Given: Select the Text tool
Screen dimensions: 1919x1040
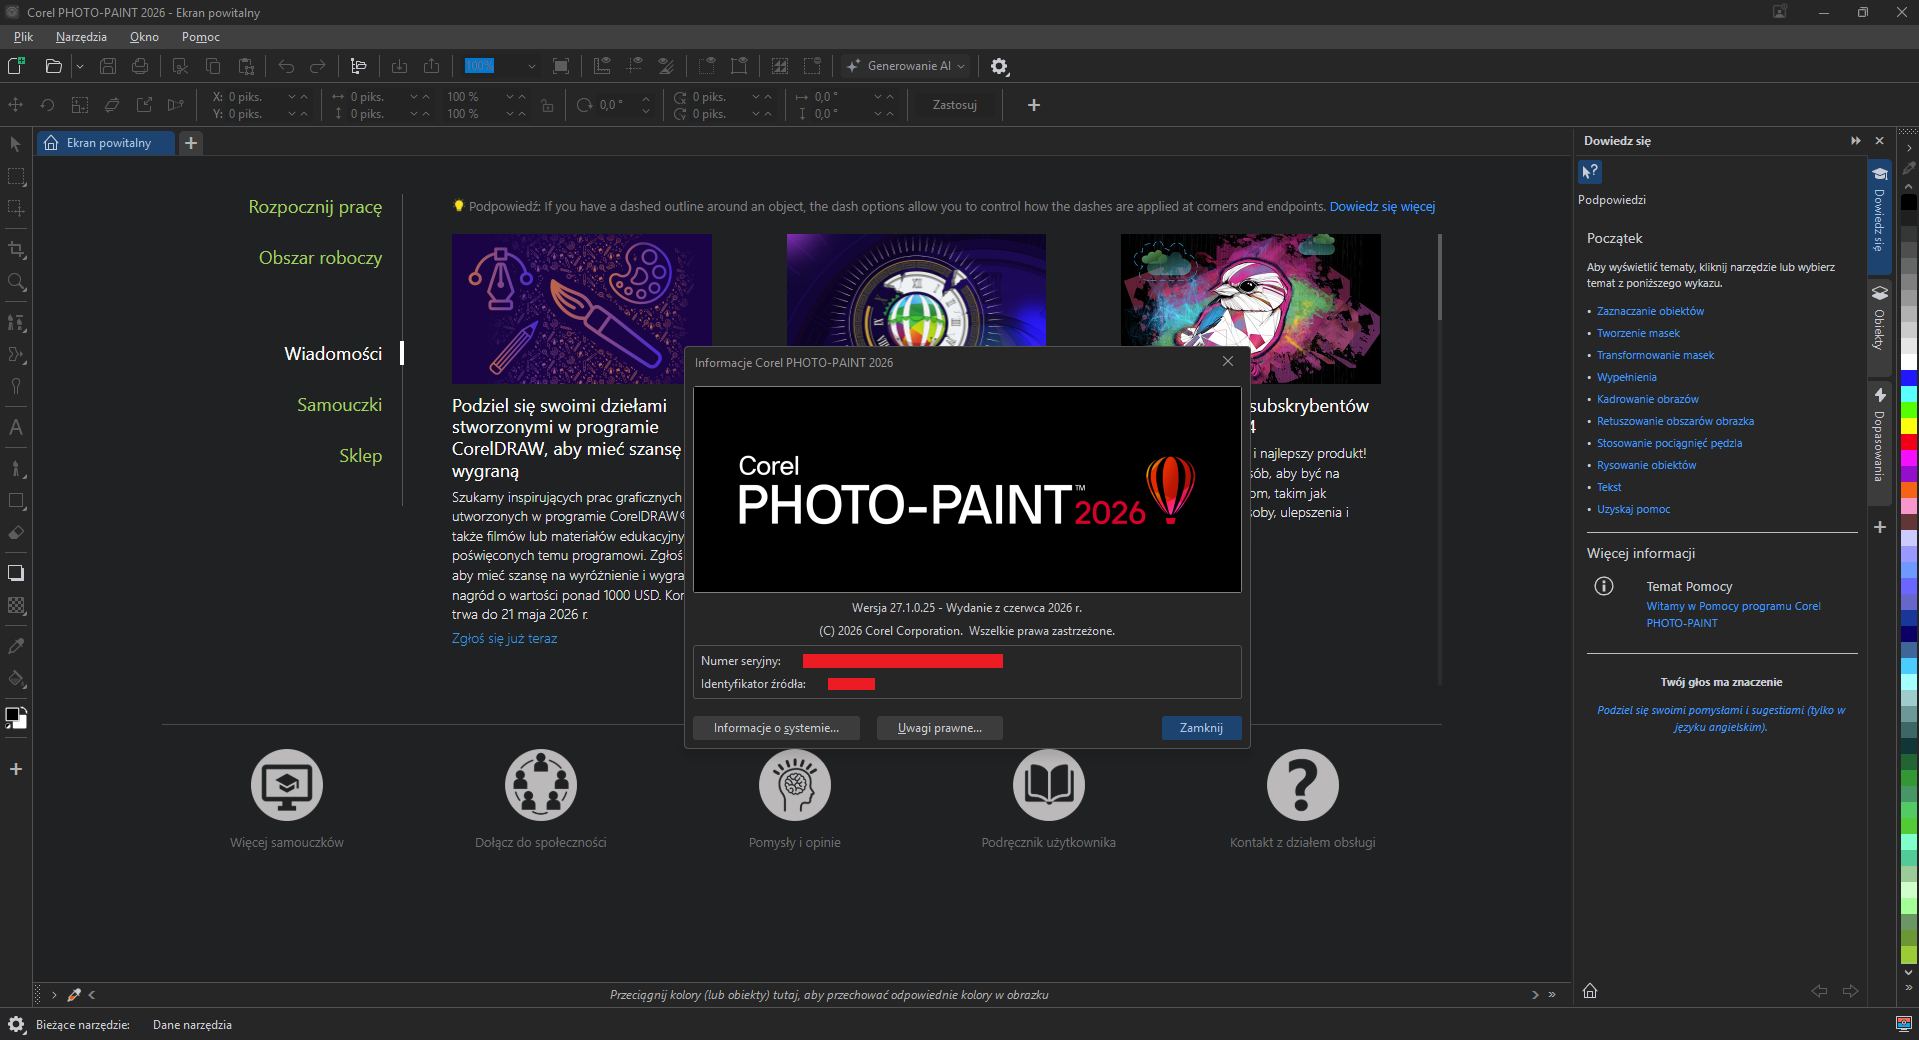Looking at the screenshot, I should [x=16, y=427].
